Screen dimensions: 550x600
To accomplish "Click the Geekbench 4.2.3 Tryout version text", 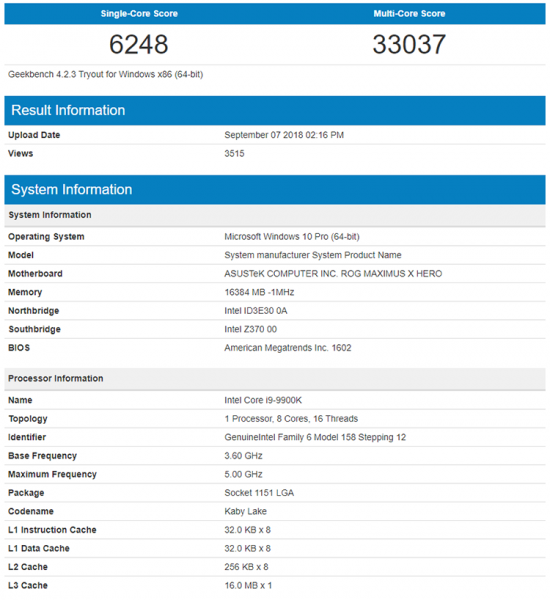I will click(105, 74).
